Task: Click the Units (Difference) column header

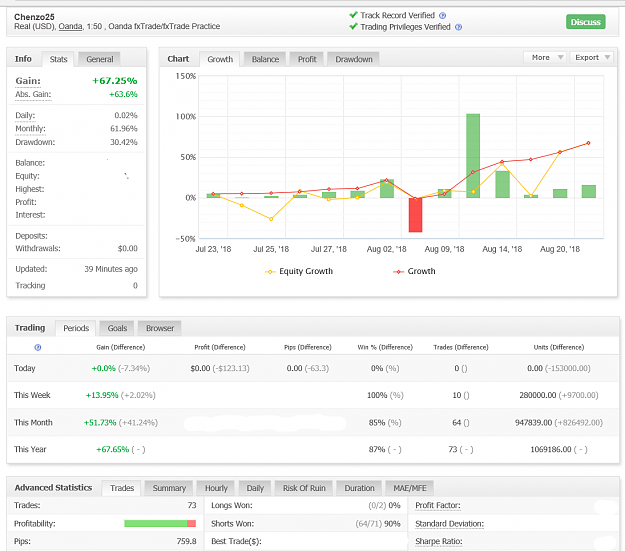Action: (x=559, y=347)
